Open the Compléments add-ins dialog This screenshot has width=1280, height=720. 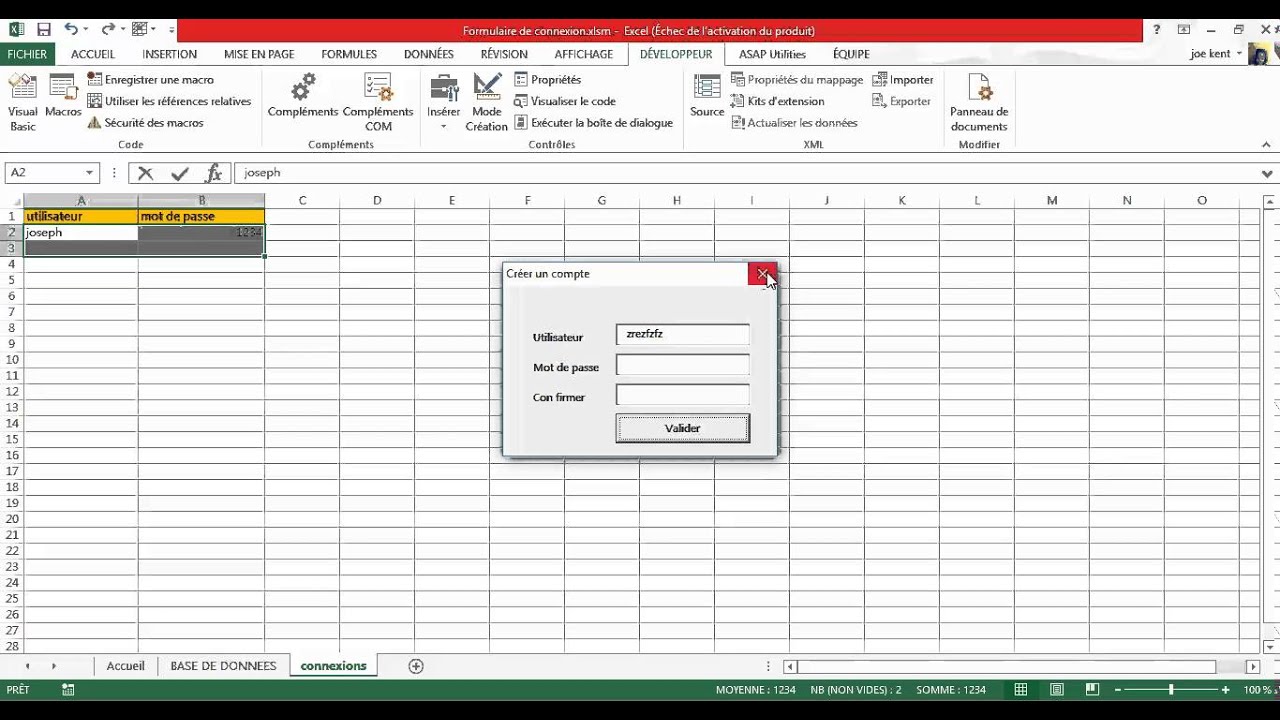(303, 97)
